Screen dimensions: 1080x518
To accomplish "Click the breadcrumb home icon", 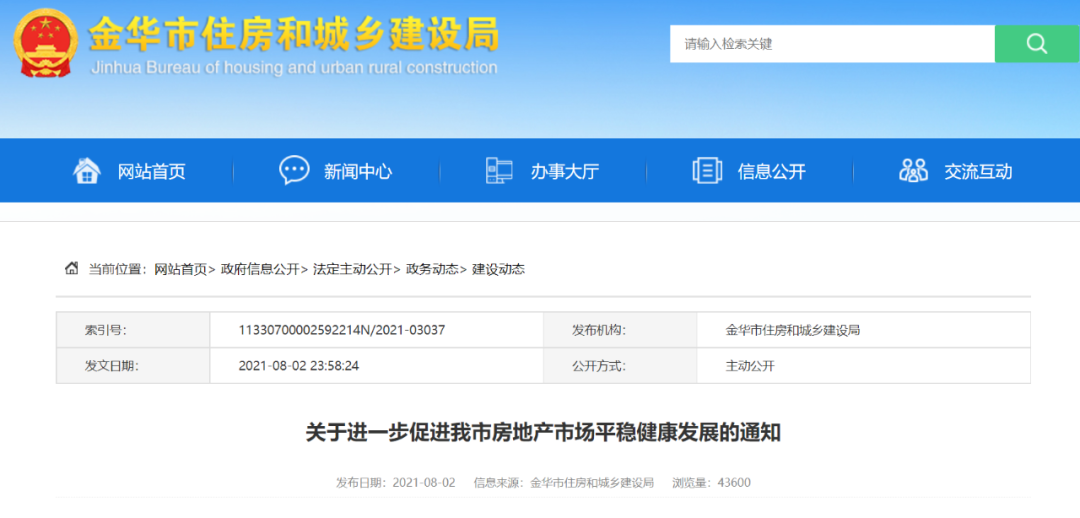I will [72, 268].
